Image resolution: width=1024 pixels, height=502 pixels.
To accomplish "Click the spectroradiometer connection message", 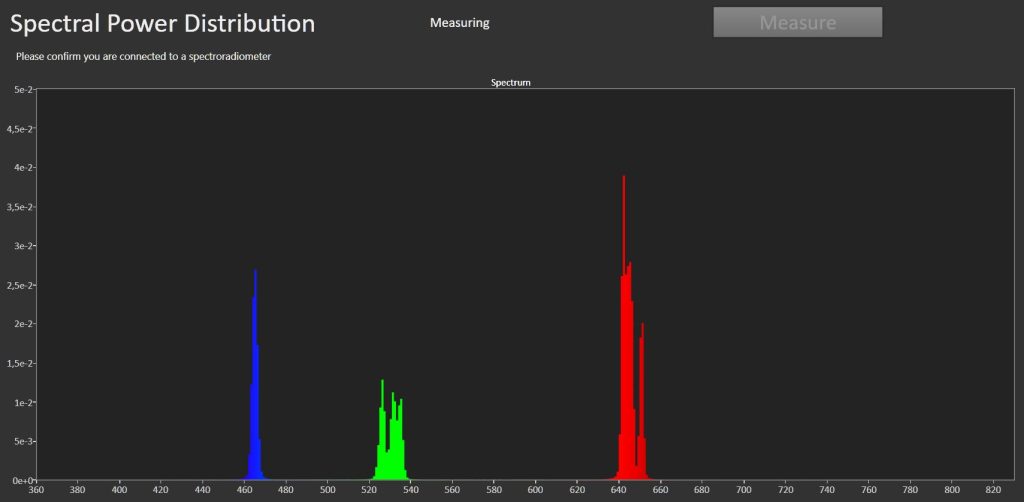I will (x=144, y=57).
